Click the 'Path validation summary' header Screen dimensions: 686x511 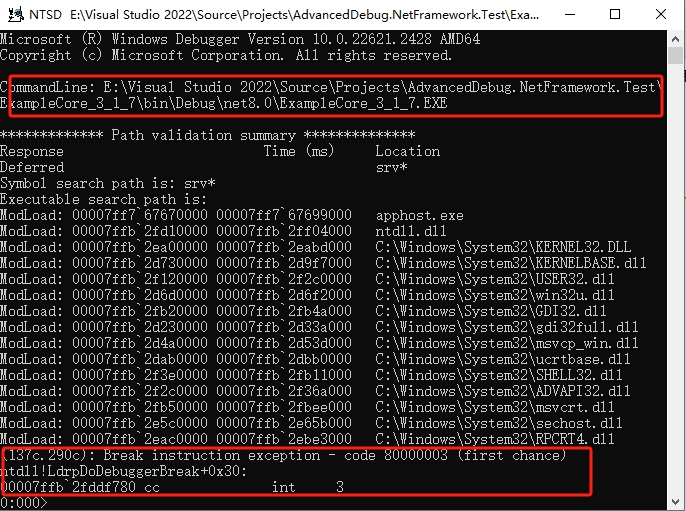(x=207, y=135)
